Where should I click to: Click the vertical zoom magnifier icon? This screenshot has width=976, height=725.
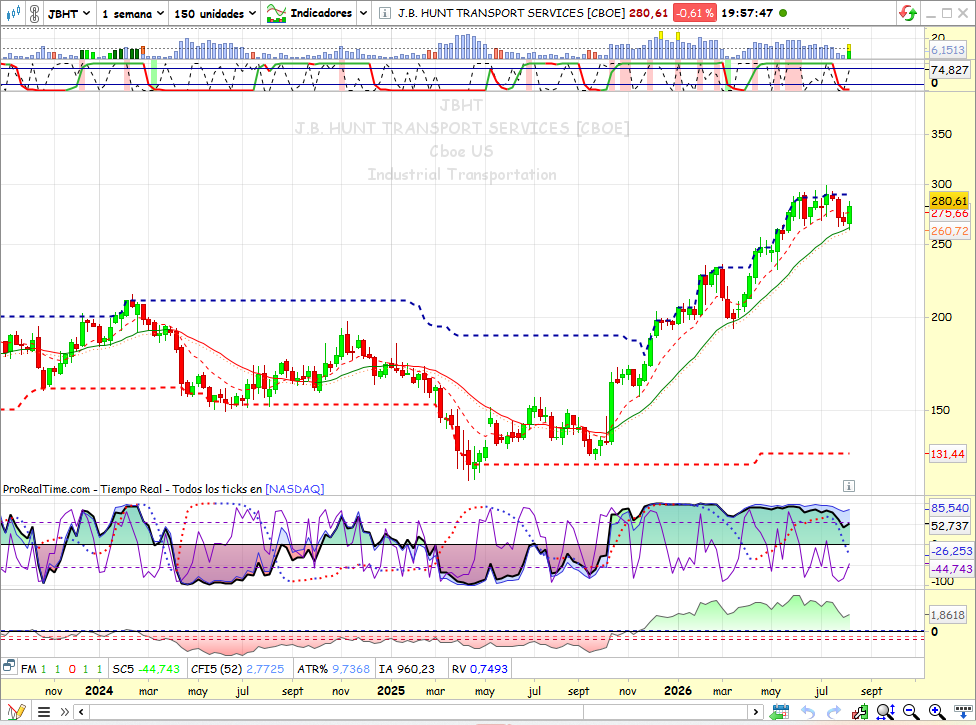coord(885,711)
